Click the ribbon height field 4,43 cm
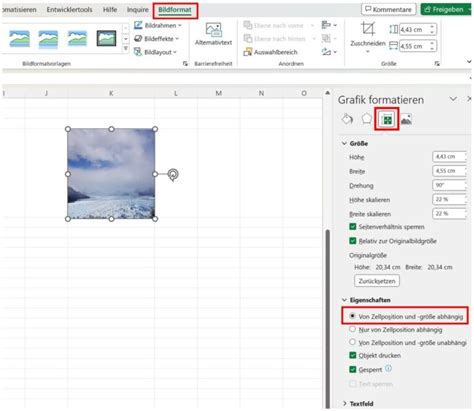Viewport: 474px width, 411px height. [414, 29]
